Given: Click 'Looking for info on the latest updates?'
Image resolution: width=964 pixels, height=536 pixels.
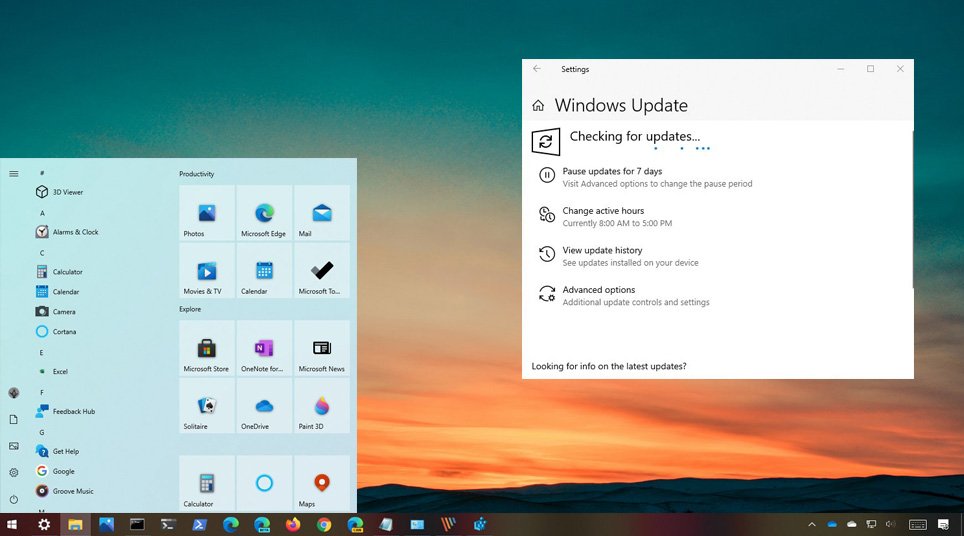Looking at the screenshot, I should click(609, 367).
